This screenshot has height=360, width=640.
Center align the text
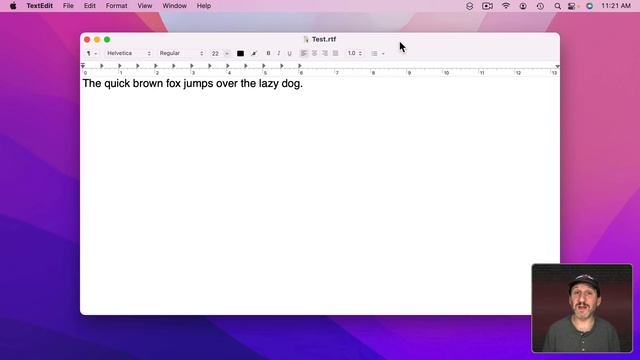coord(314,53)
